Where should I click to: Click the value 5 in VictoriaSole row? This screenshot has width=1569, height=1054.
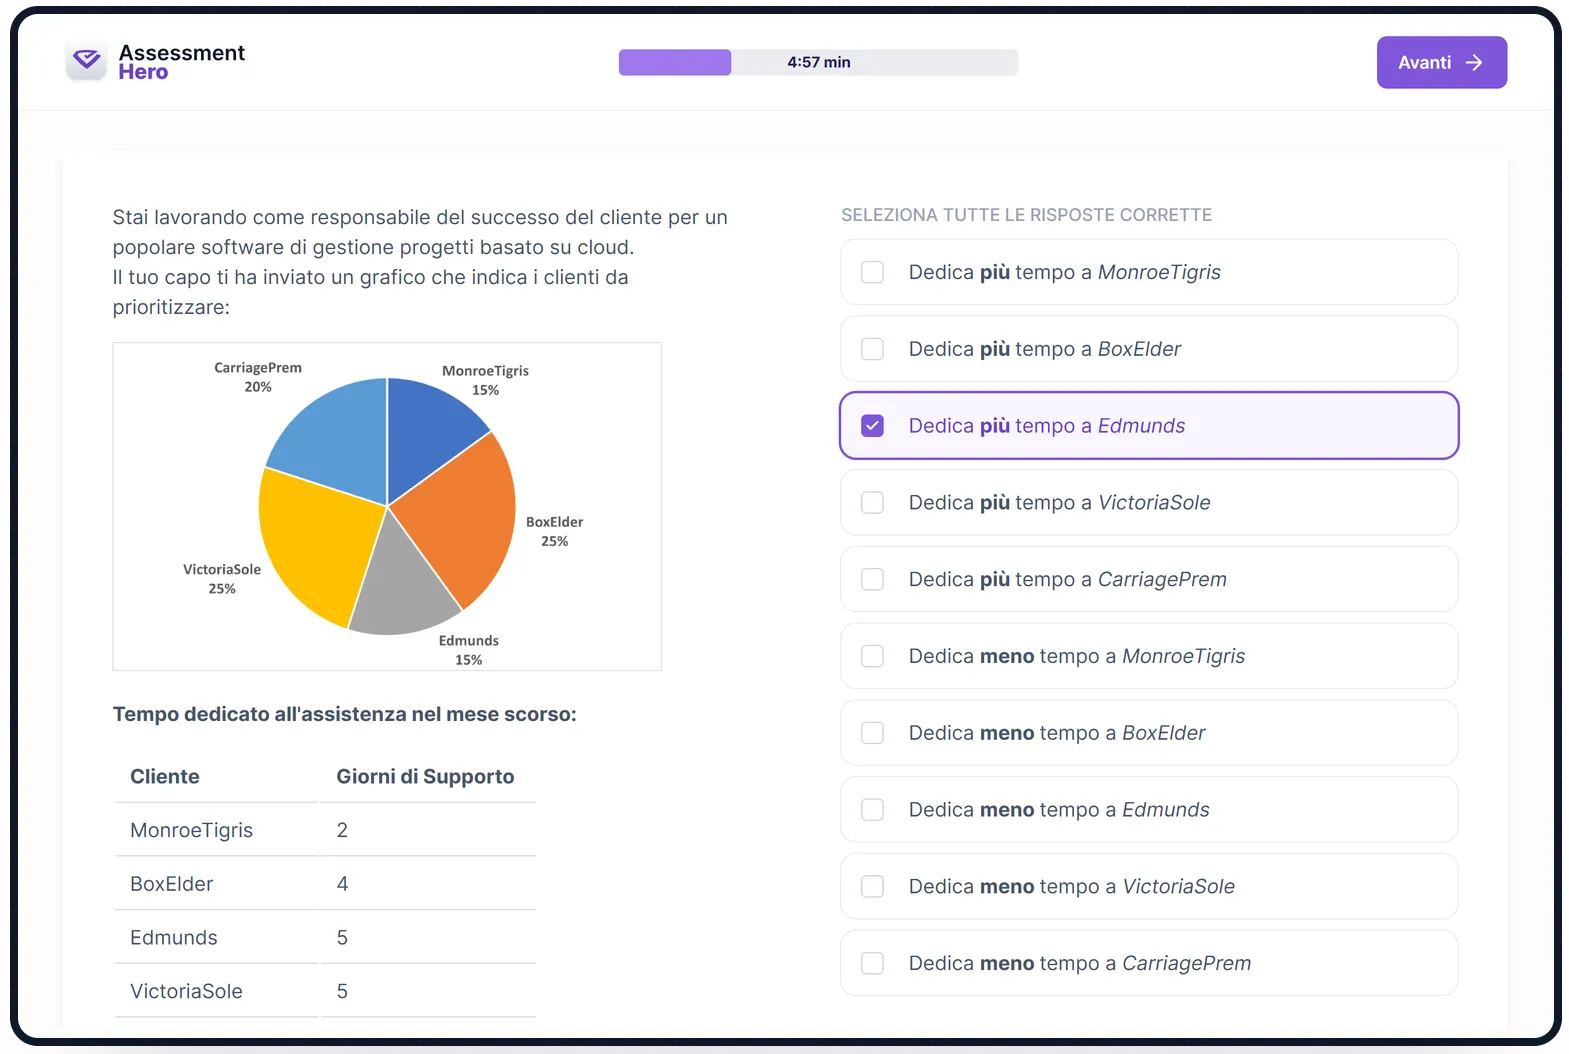tap(342, 991)
